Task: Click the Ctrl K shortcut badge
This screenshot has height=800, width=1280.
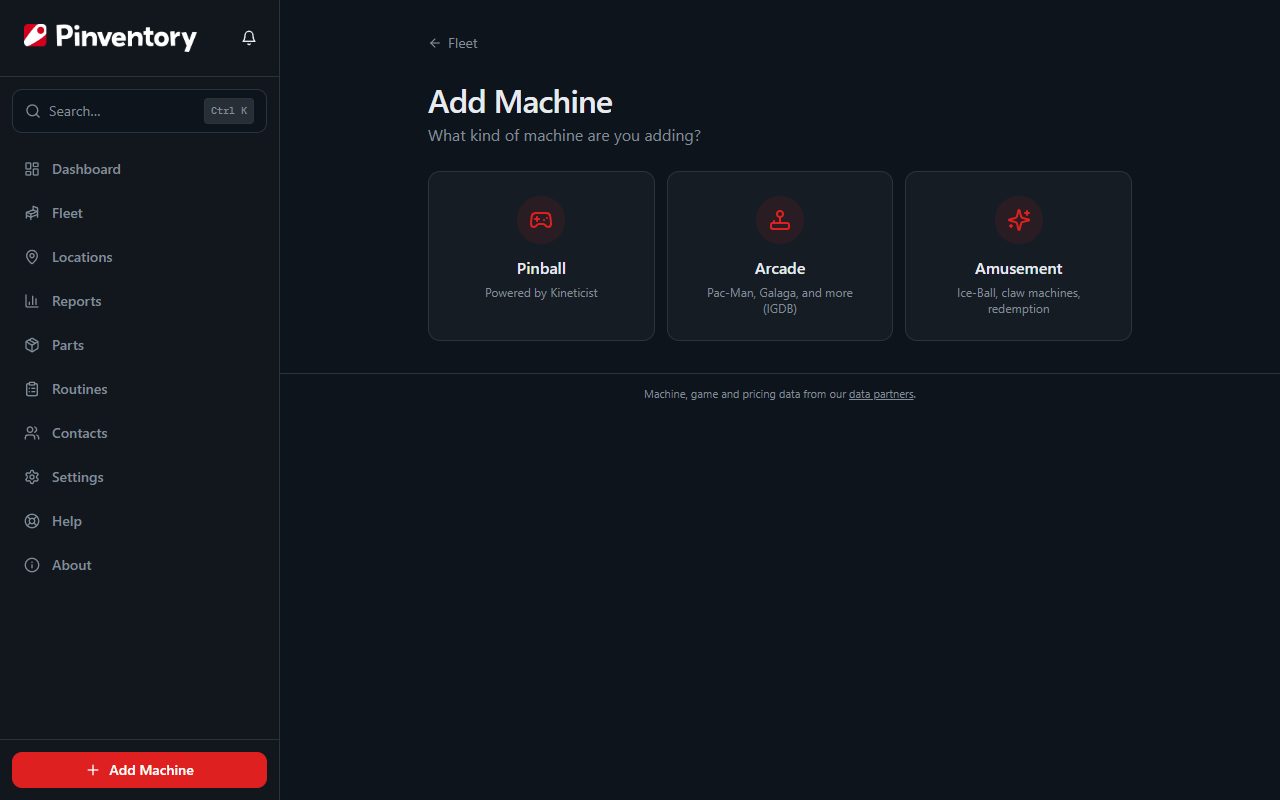Action: pos(229,111)
